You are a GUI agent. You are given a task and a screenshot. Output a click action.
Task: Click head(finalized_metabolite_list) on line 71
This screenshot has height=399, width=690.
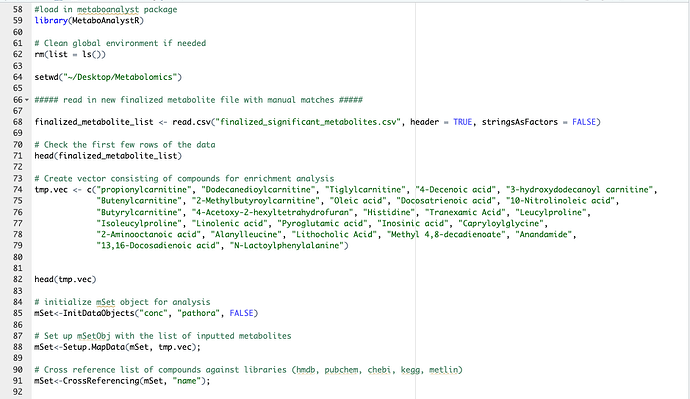[108, 156]
